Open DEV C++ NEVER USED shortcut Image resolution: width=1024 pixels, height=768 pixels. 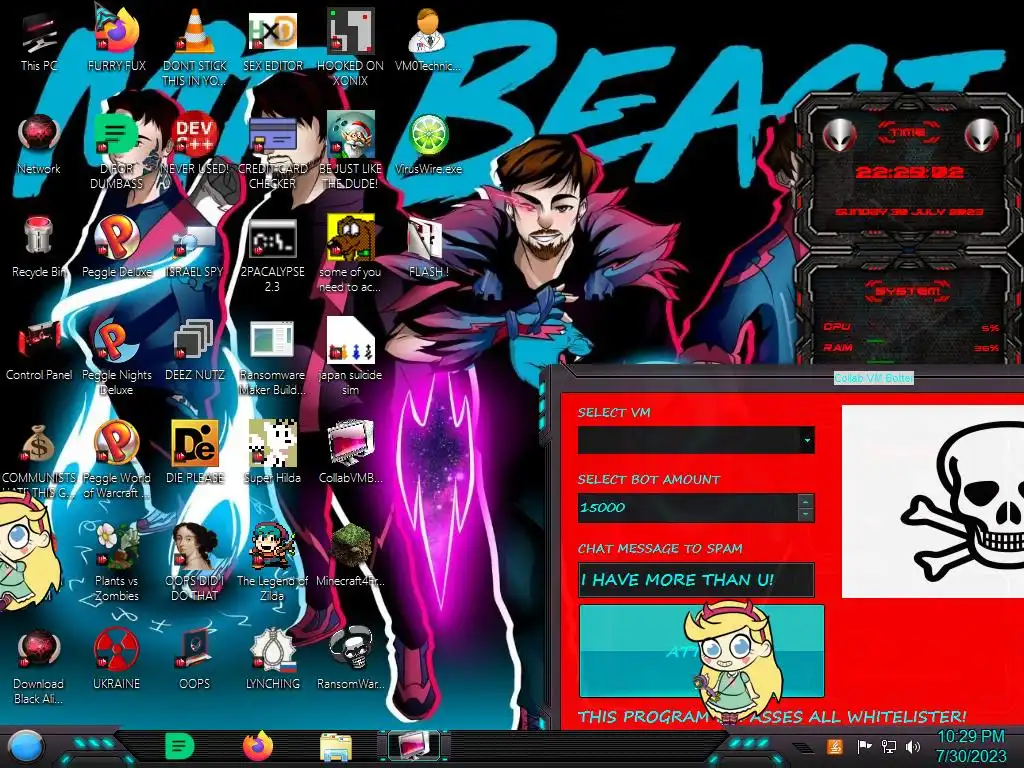pyautogui.click(x=195, y=144)
